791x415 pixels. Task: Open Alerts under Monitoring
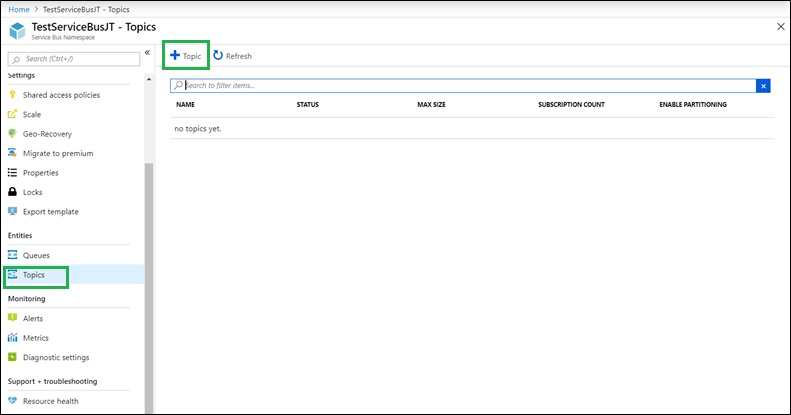33,318
